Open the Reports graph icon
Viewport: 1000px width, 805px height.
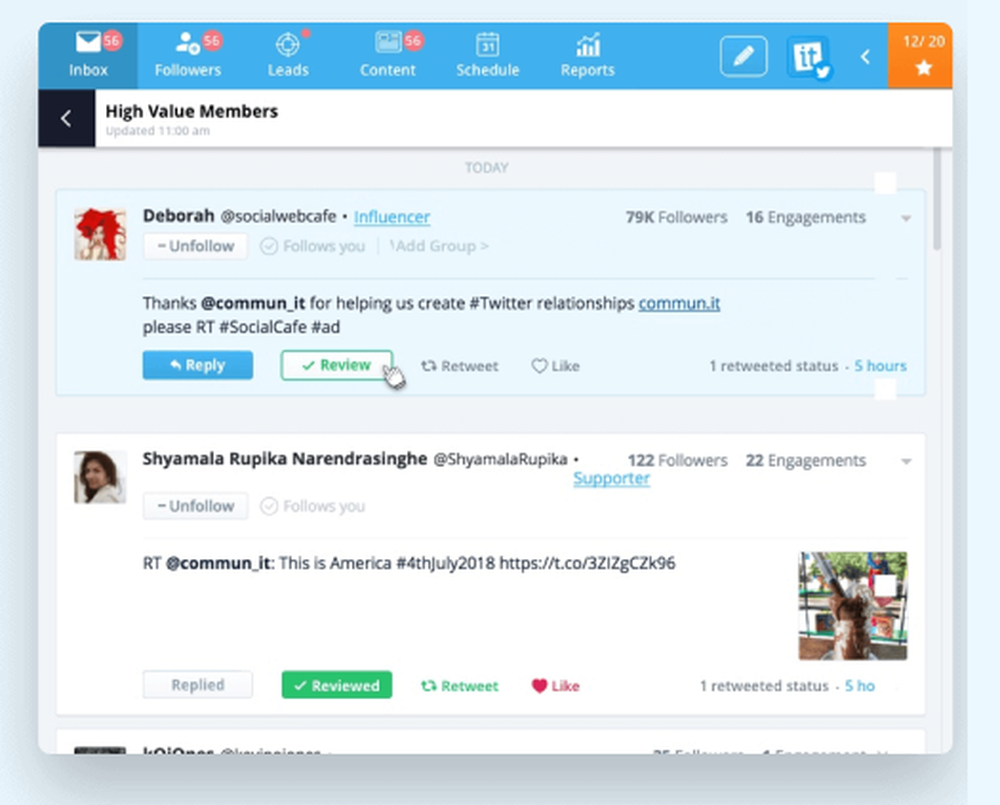[587, 44]
